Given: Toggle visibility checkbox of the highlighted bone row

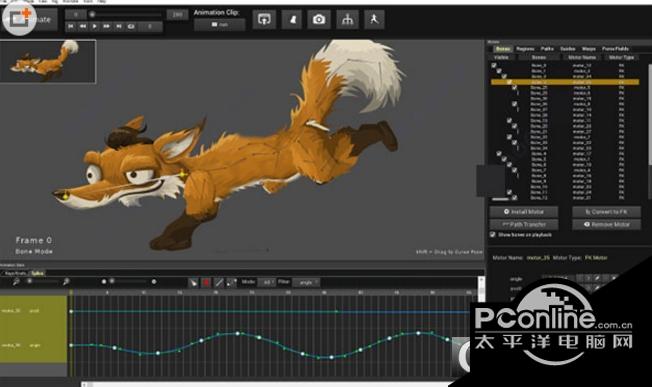Looking at the screenshot, I should tap(509, 82).
